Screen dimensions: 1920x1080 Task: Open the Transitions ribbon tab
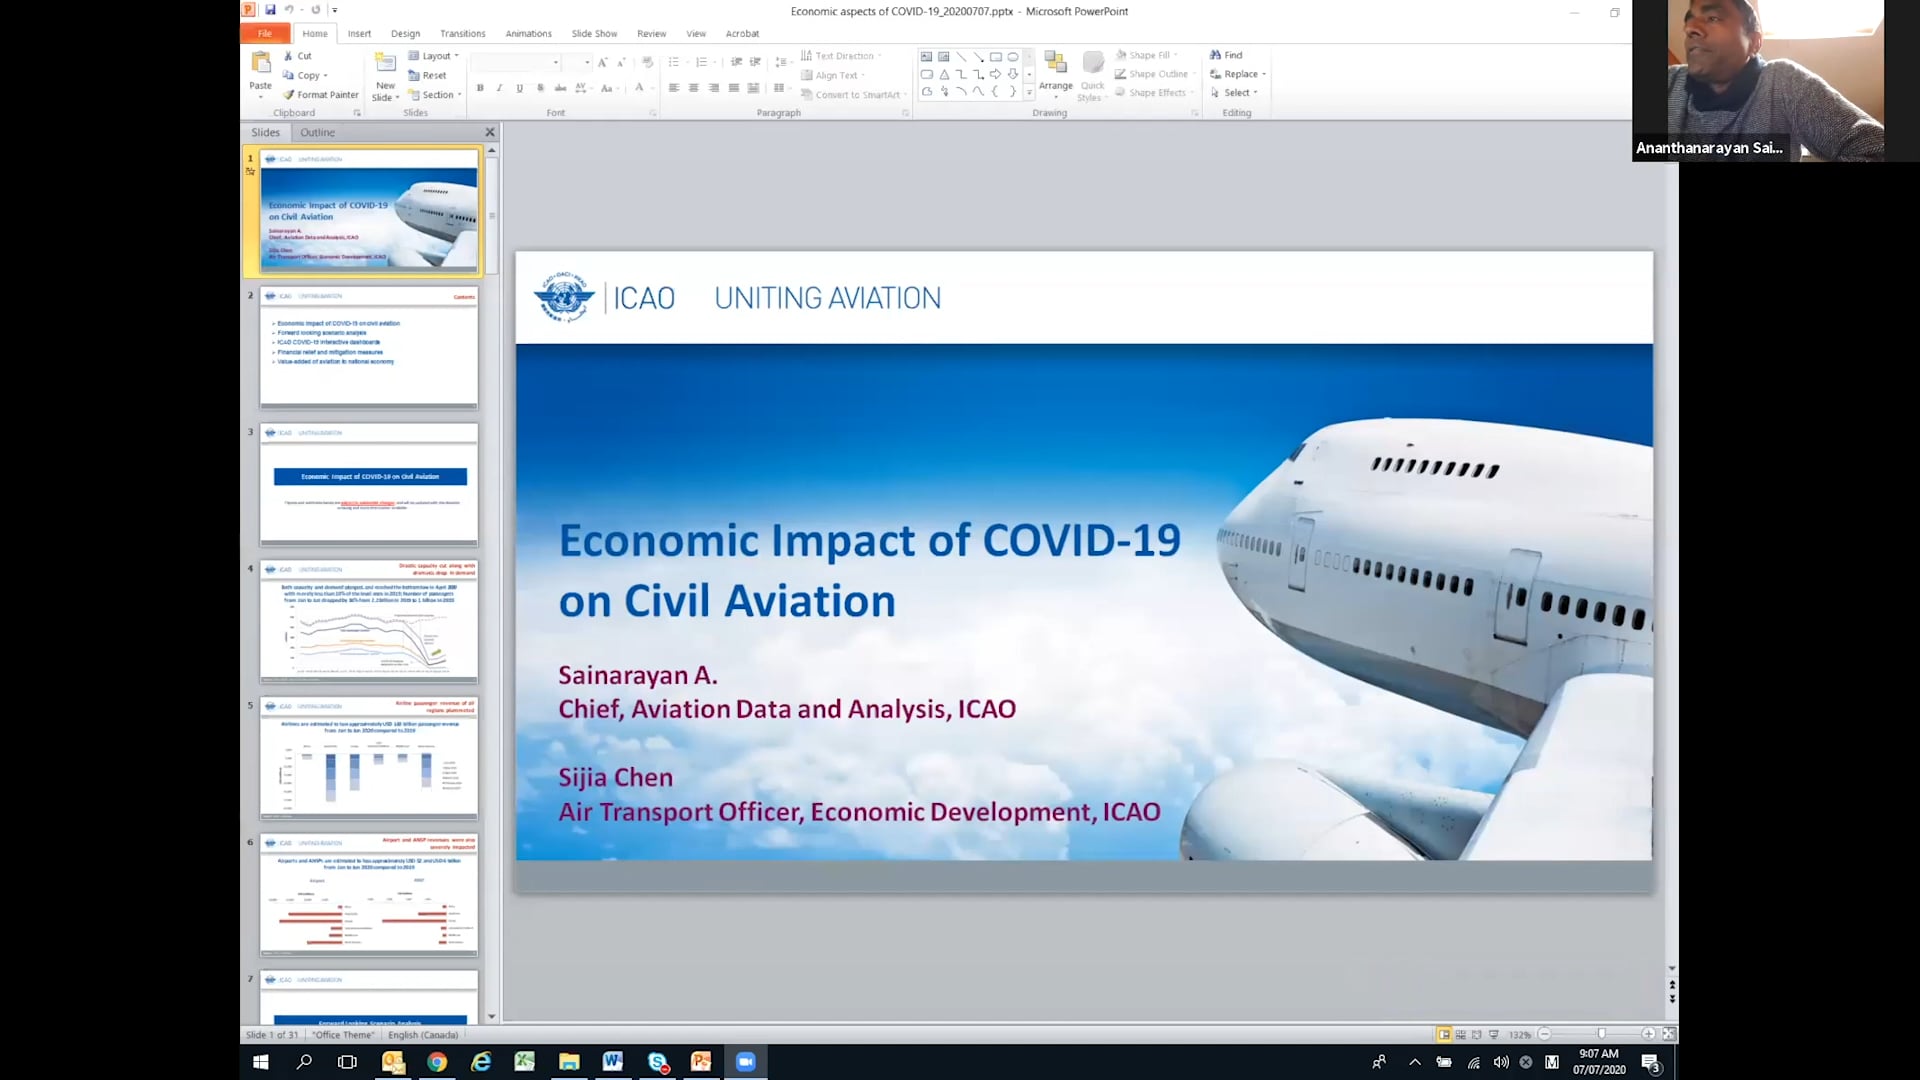(x=462, y=33)
